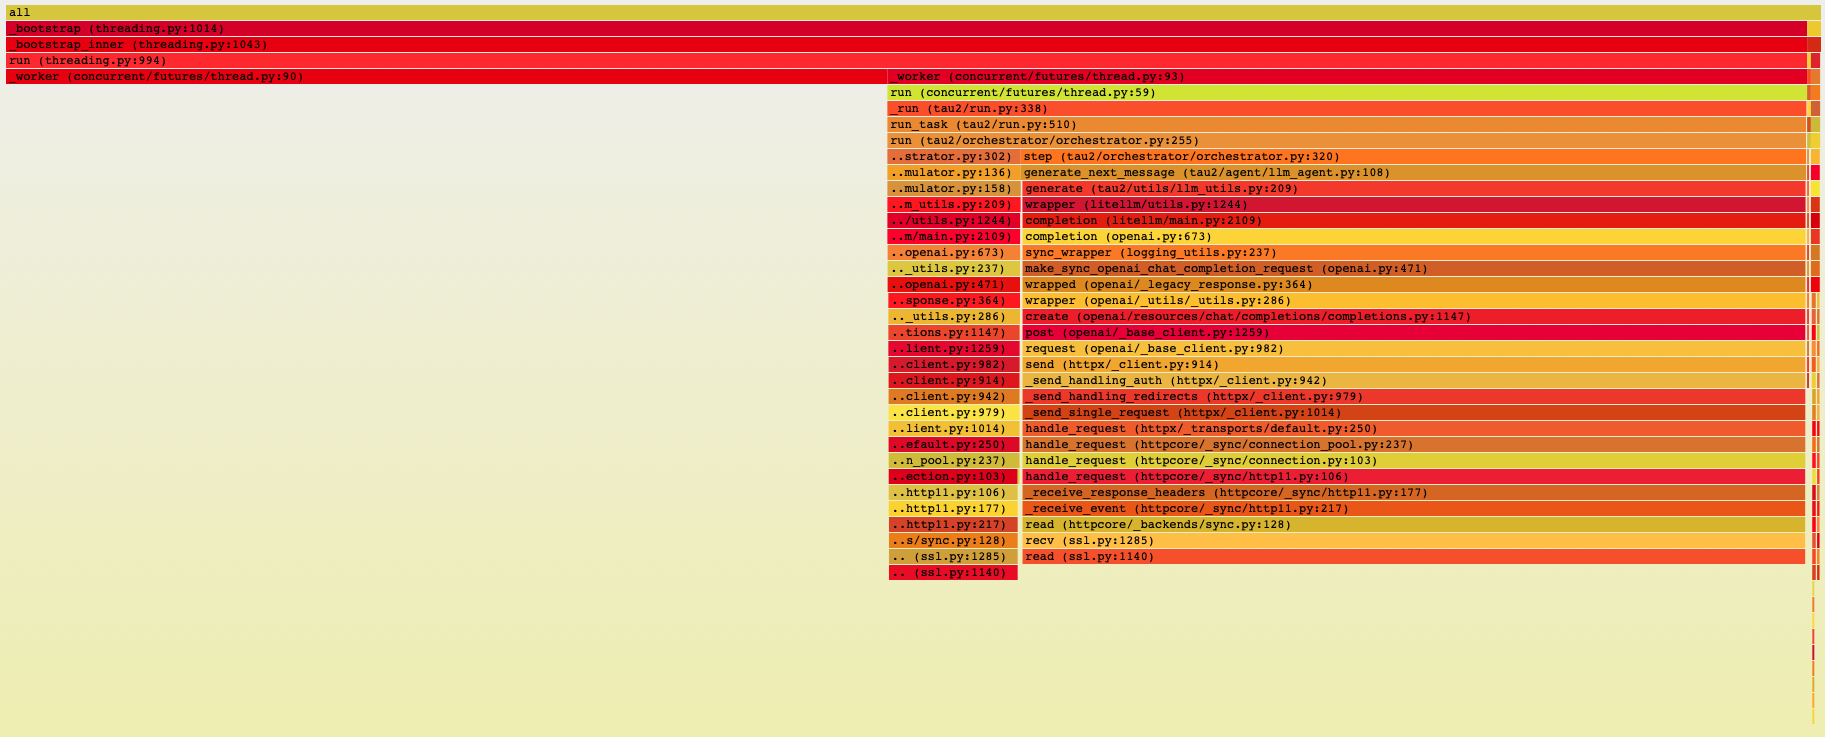The width and height of the screenshot is (1825, 737).
Task: Click the recv (ssl.py:1285) frame
Action: click(x=1413, y=540)
